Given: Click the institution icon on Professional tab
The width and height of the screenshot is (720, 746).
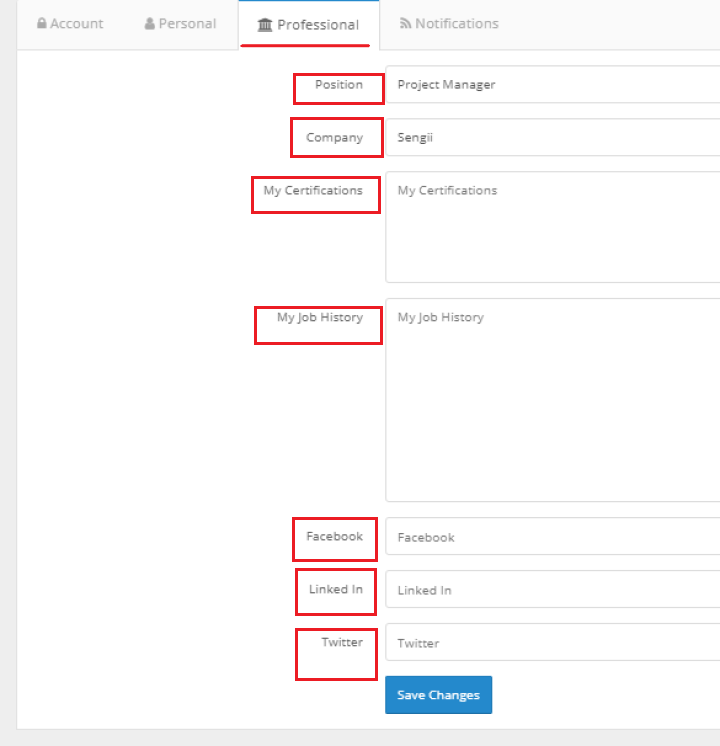Looking at the screenshot, I should coord(265,25).
